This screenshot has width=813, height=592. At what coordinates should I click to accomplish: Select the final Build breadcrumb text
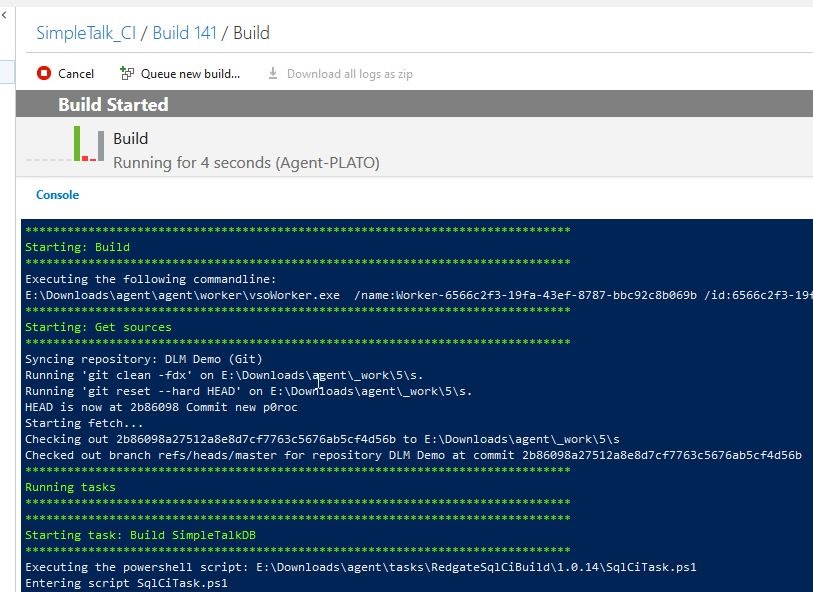tap(251, 33)
